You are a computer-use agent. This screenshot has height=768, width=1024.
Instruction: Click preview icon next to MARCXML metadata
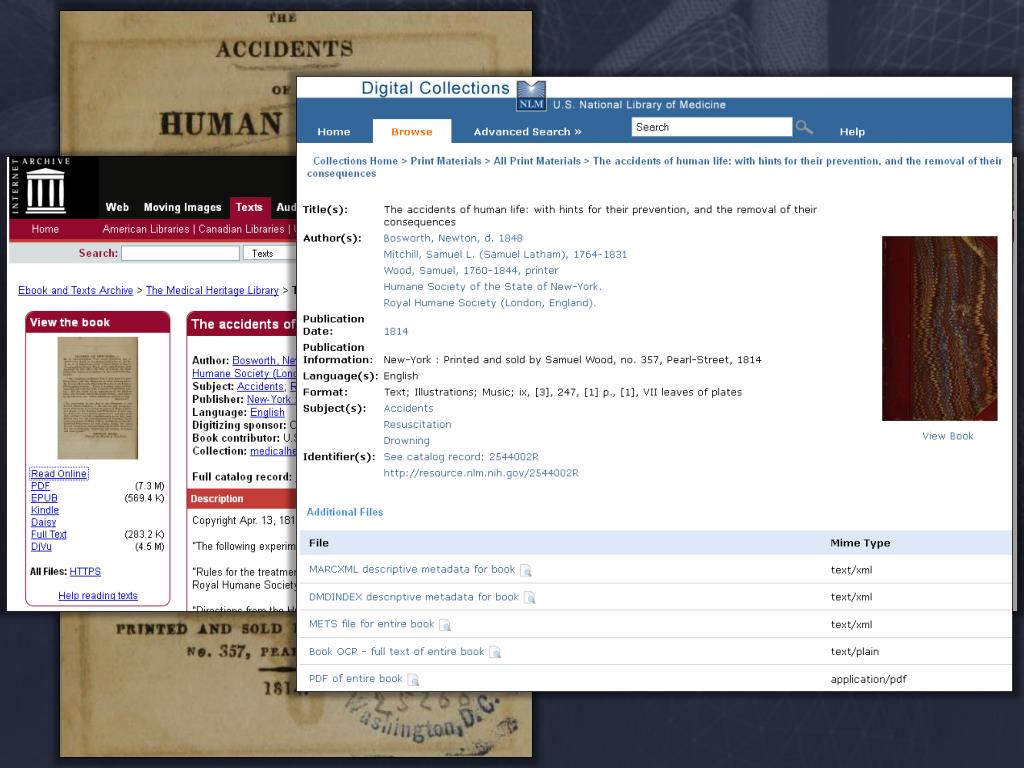[526, 570]
